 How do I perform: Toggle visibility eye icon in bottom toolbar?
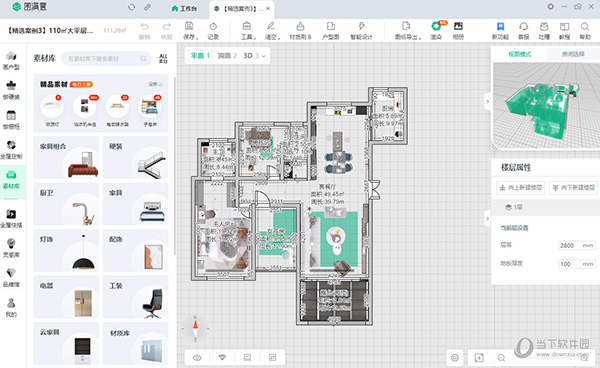[197, 358]
